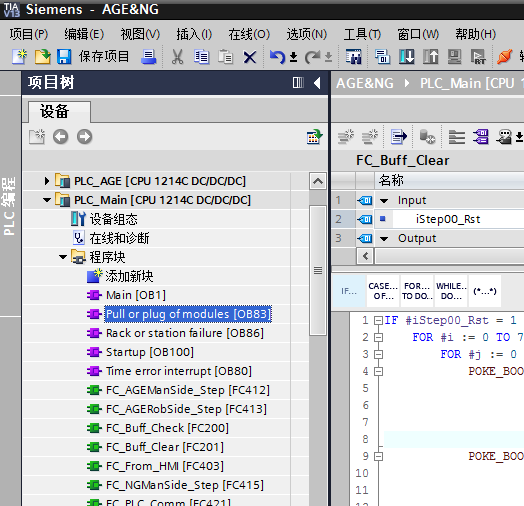Click the Undo arrow icon
This screenshot has width=524, height=506.
point(277,57)
